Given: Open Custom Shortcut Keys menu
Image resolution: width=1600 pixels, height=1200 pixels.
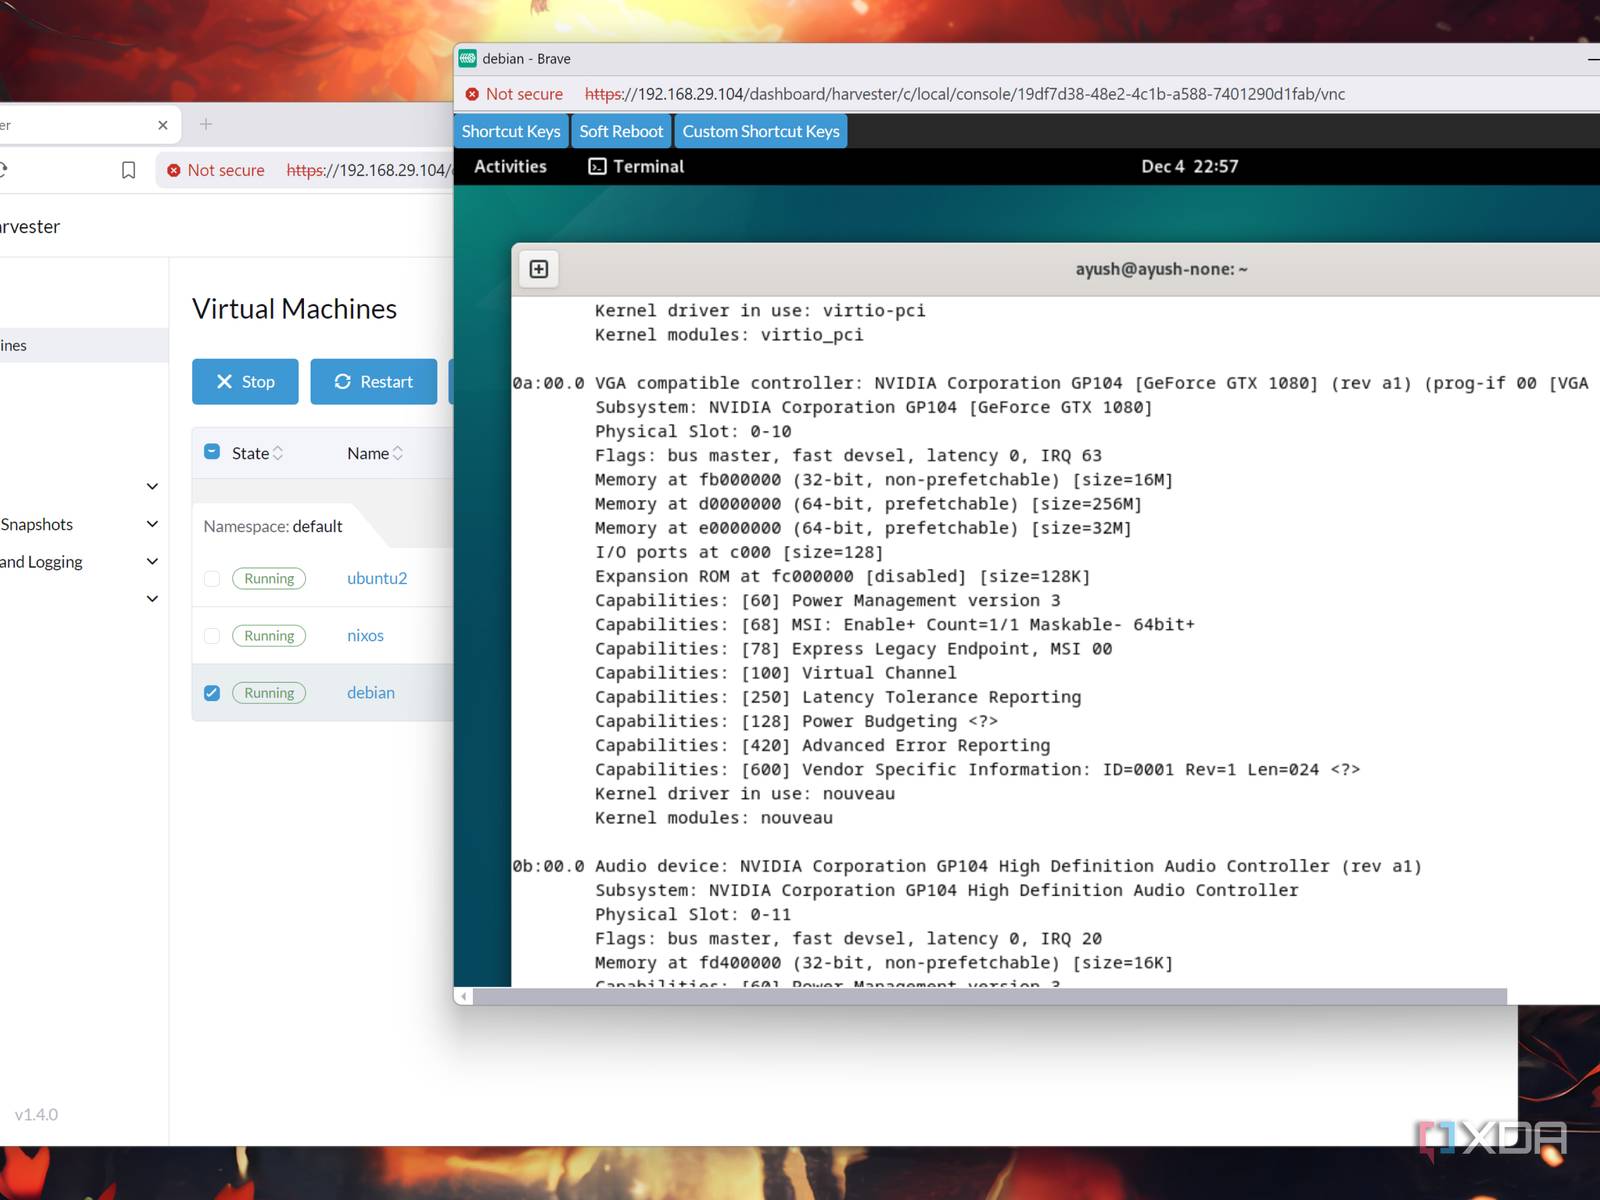Looking at the screenshot, I should click(760, 131).
